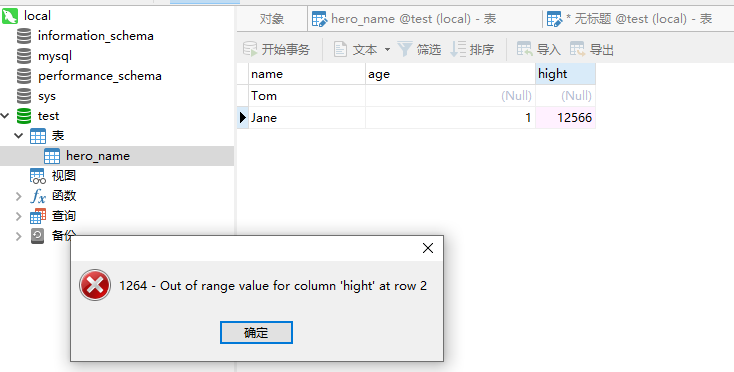The width and height of the screenshot is (734, 372).
Task: Select the 查询 queries node
Action: [64, 216]
